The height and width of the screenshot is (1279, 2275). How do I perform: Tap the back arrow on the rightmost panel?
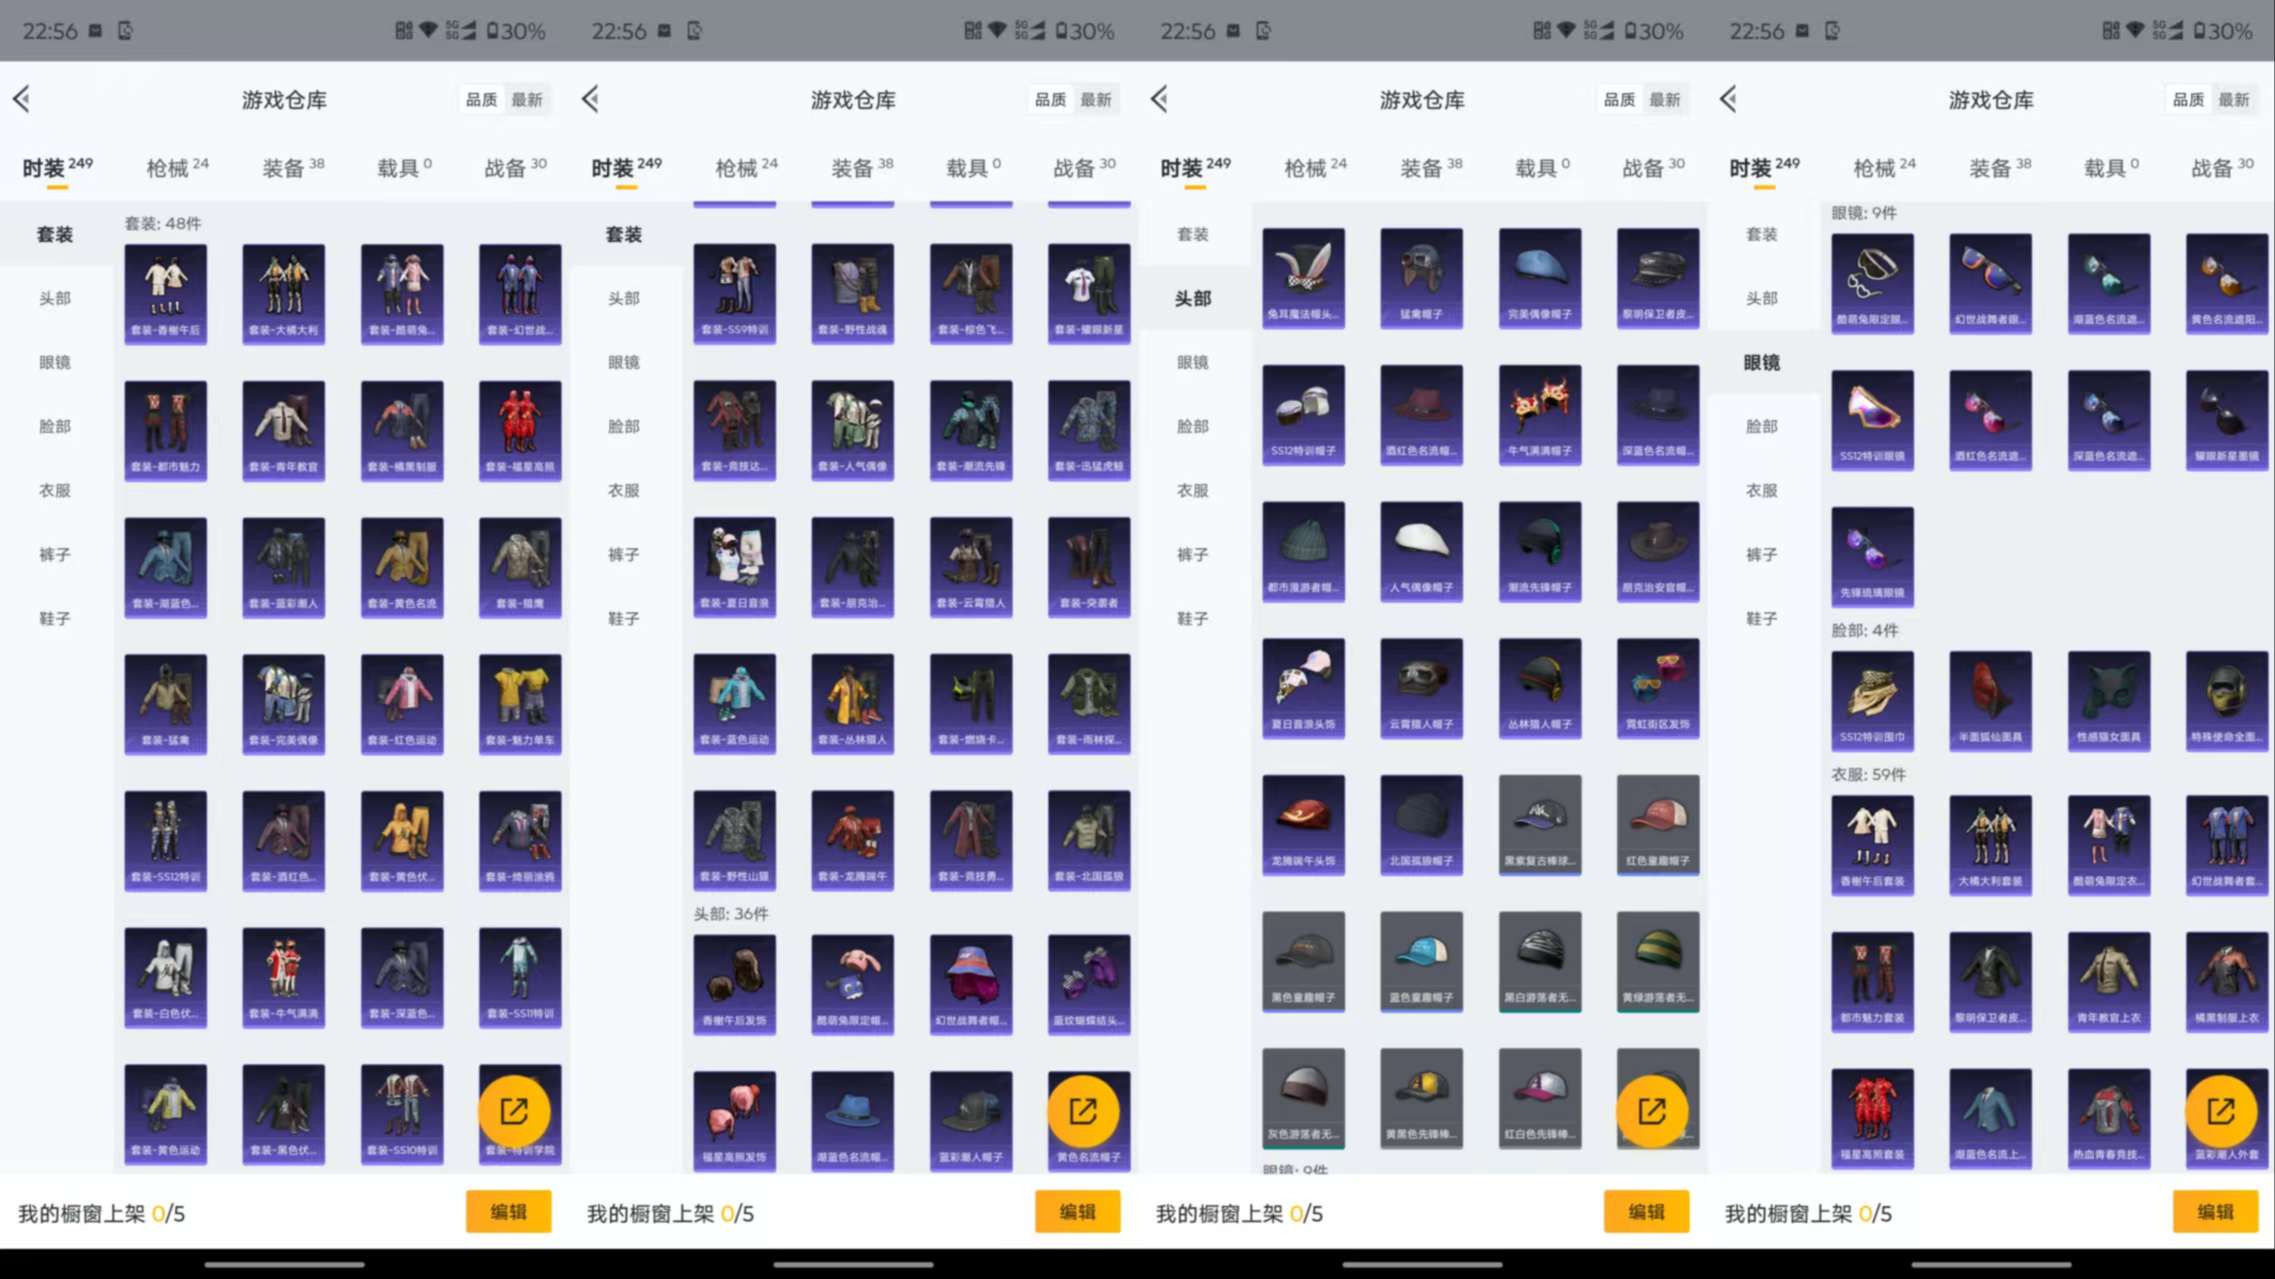(1726, 99)
